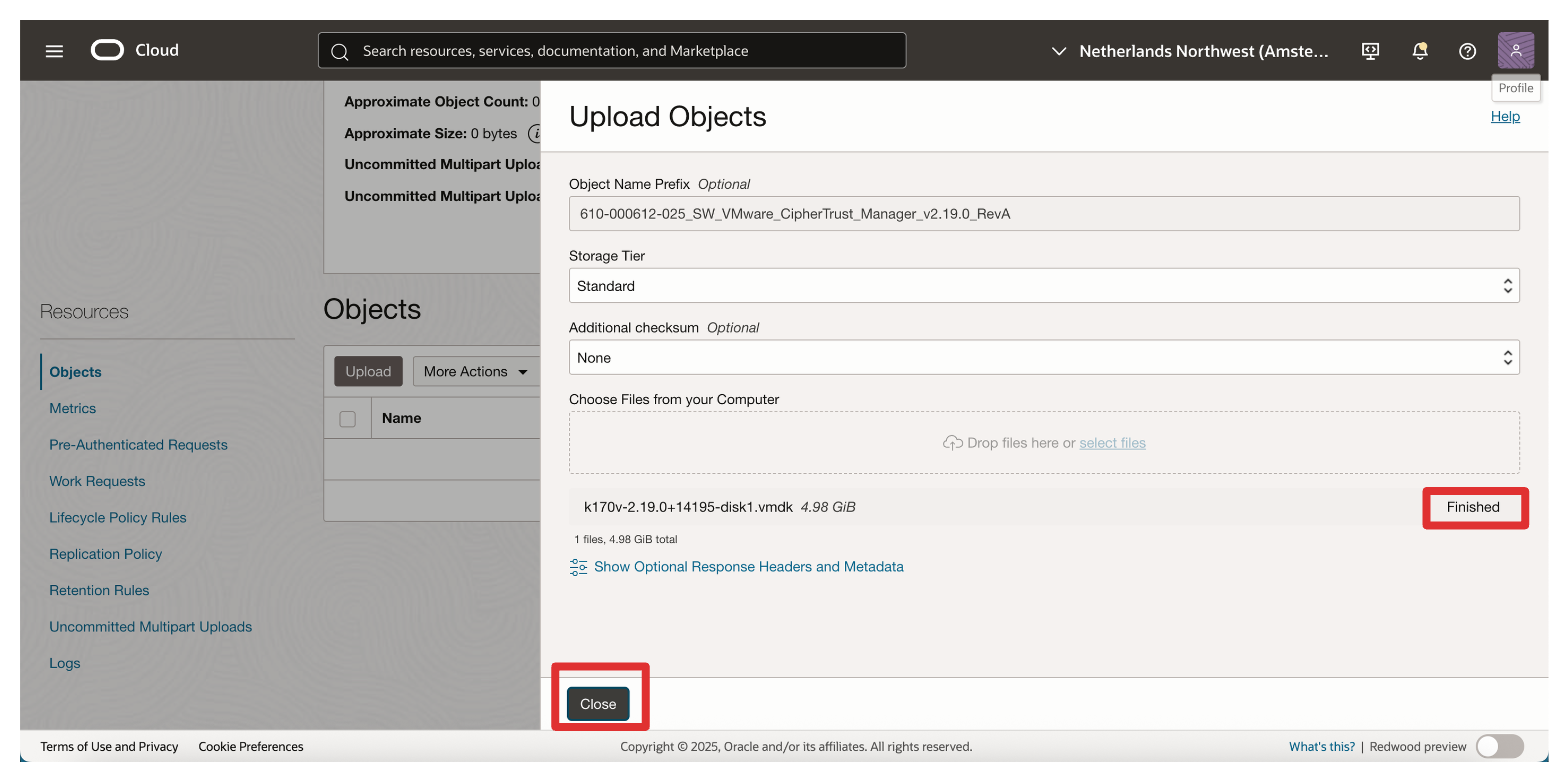Open the notifications bell
This screenshot has width=1568, height=782.
1419,51
